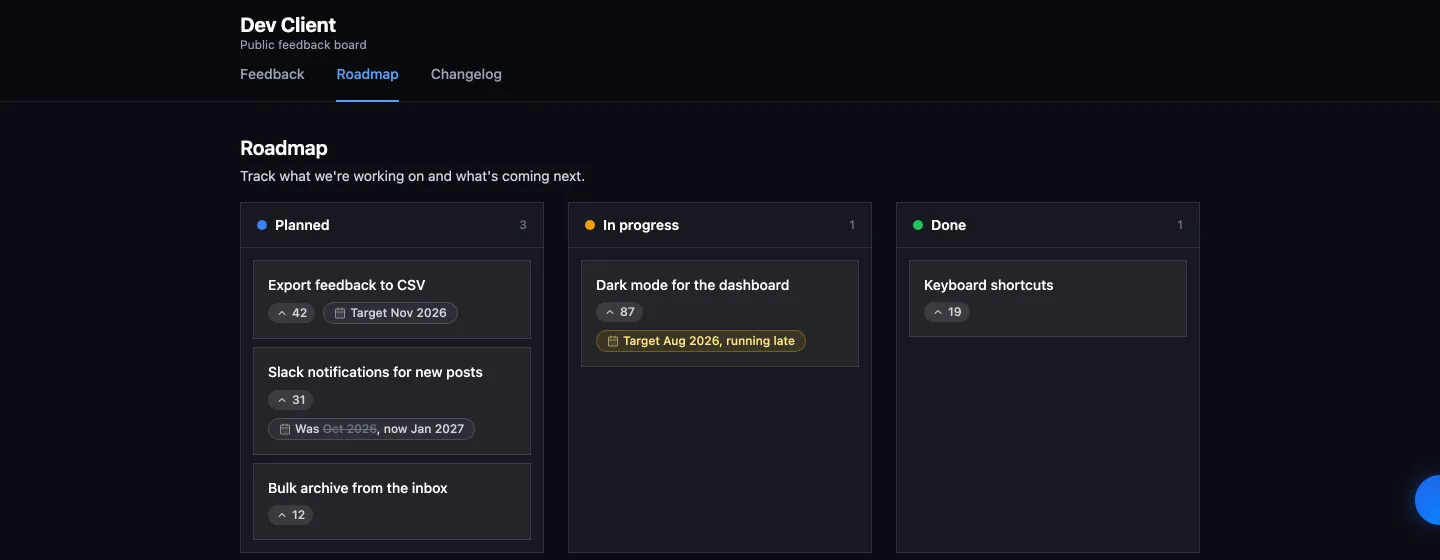Viewport: 1440px width, 560px height.
Task: Click the Done column header
Action: pos(1048,225)
